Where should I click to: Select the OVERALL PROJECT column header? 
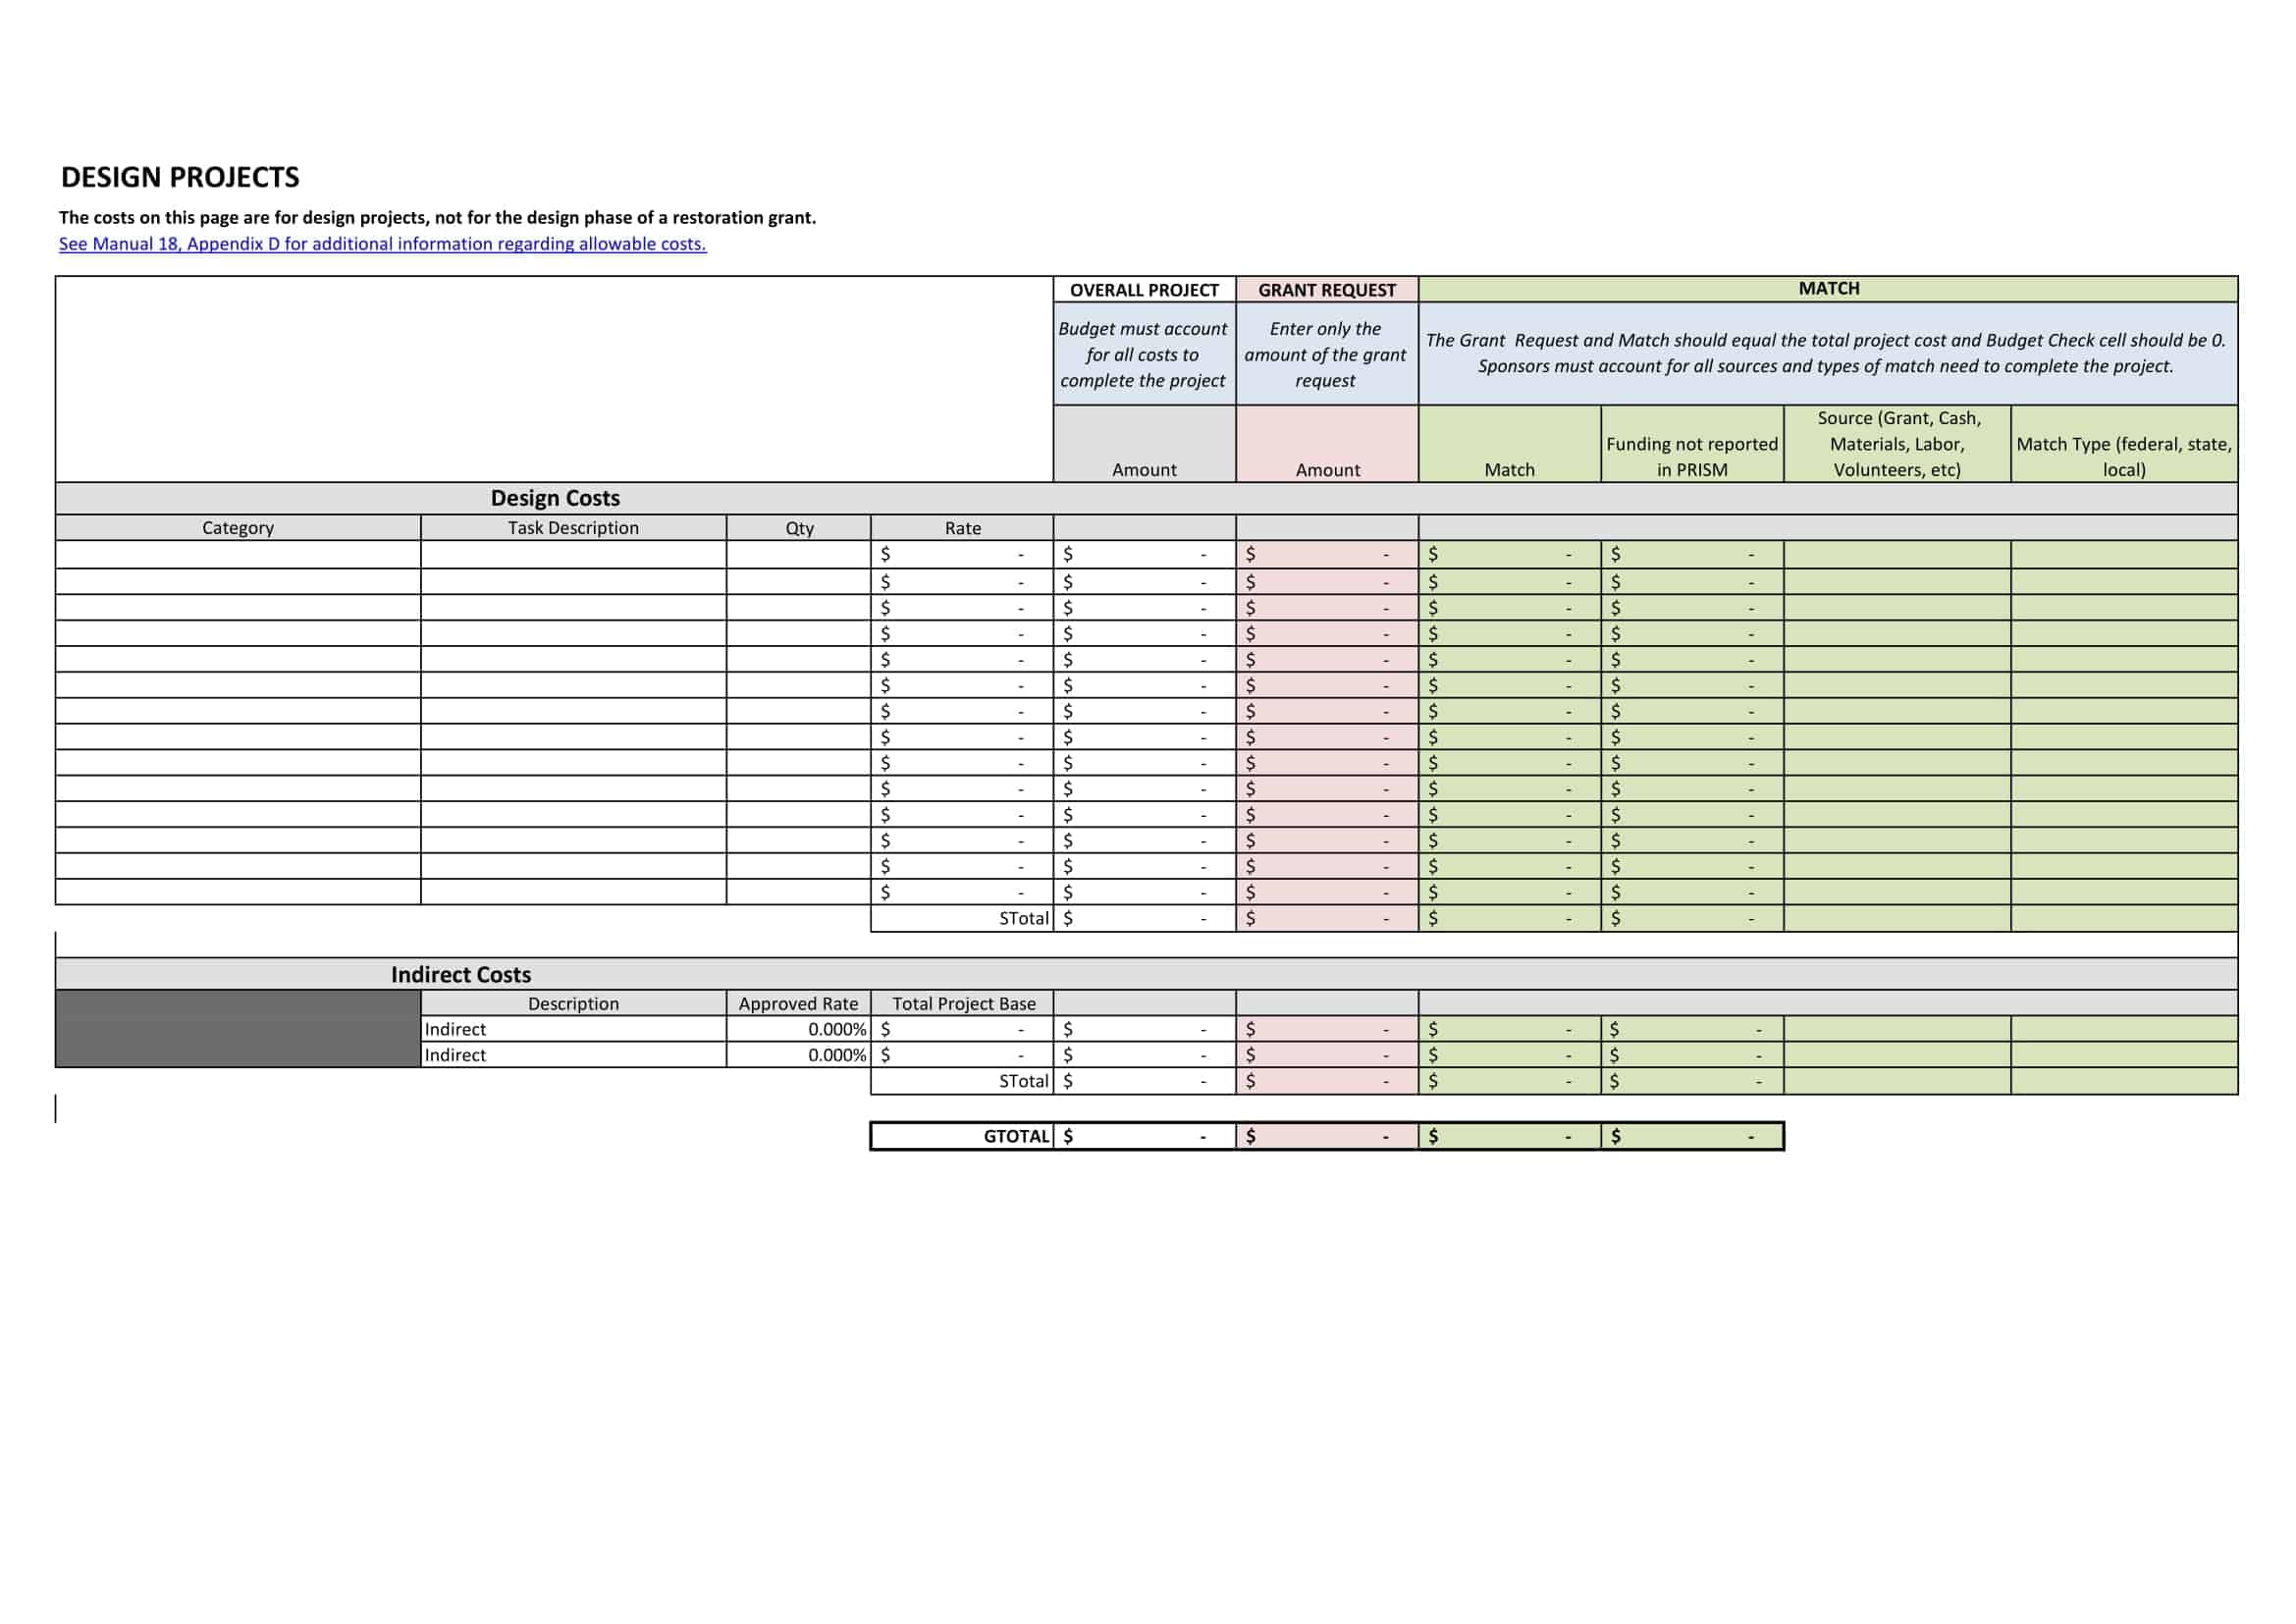1144,290
